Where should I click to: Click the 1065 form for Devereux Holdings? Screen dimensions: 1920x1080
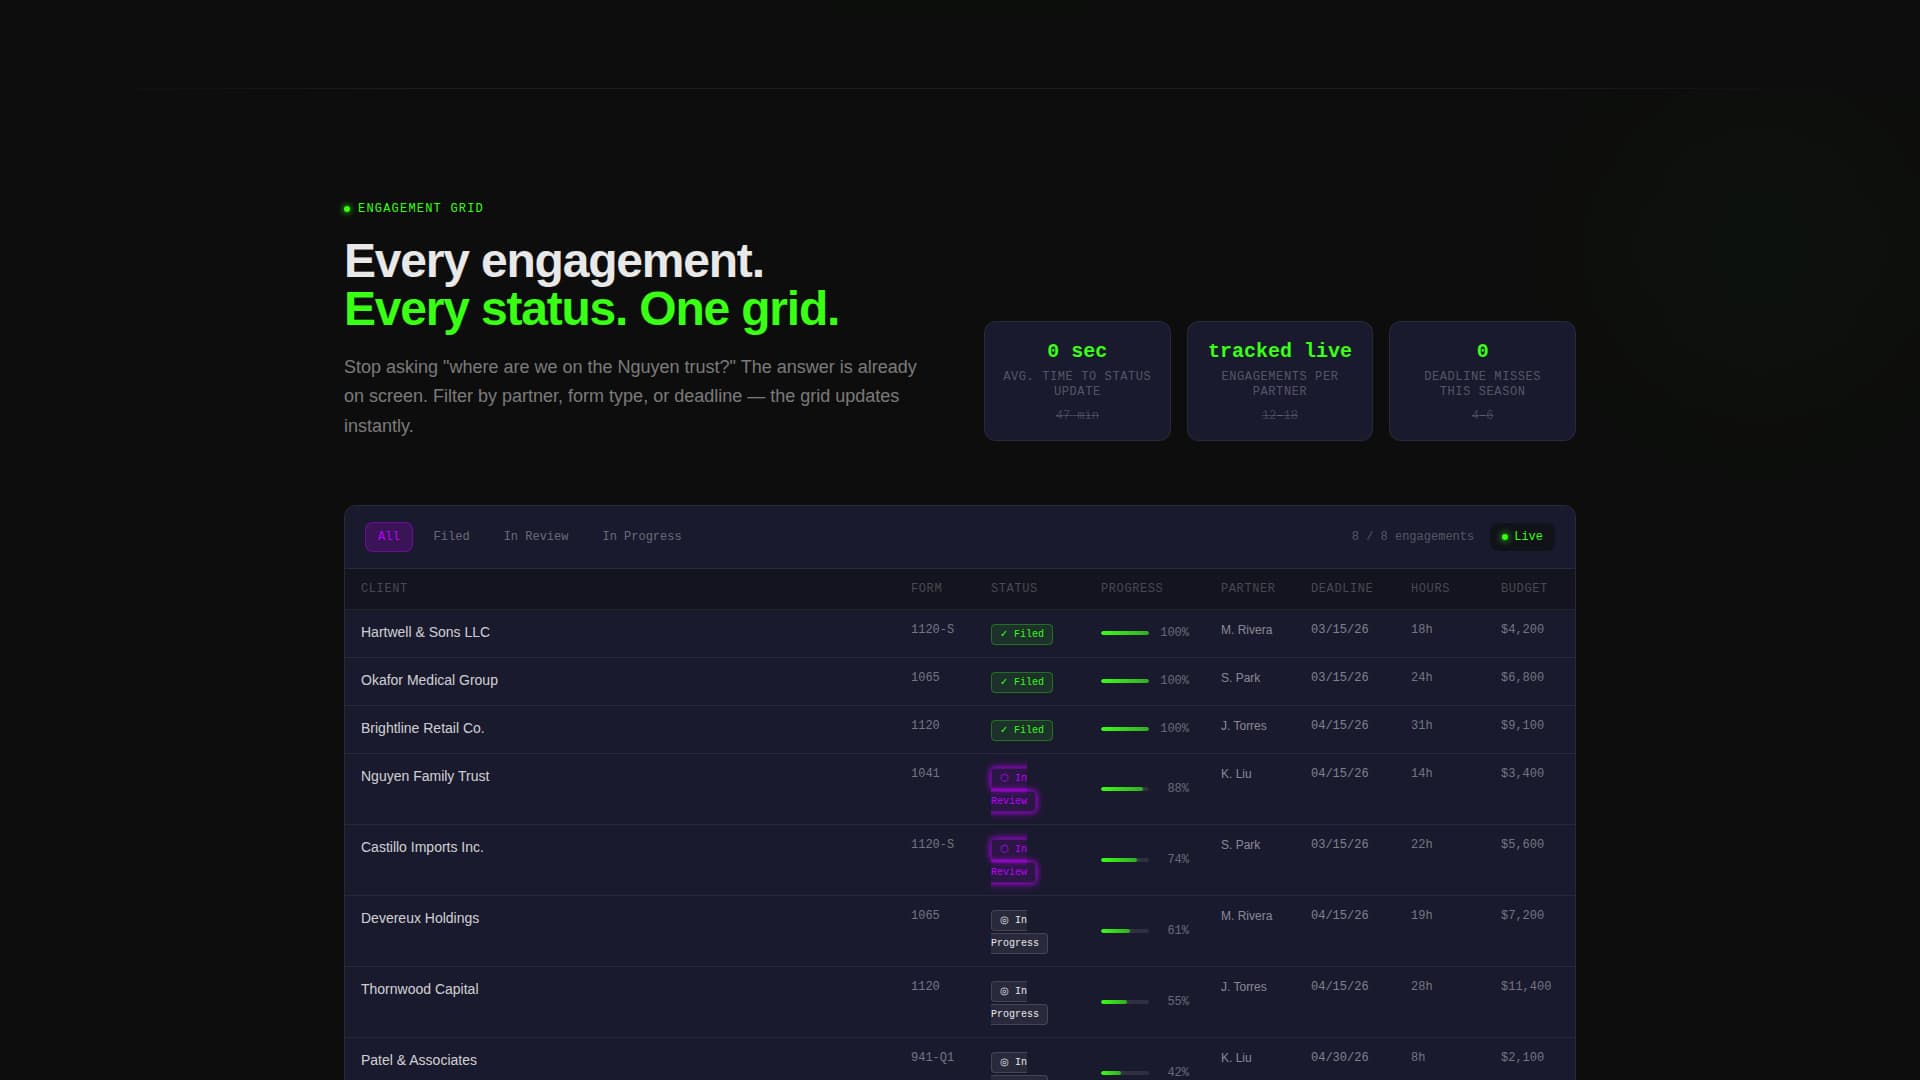coord(925,916)
